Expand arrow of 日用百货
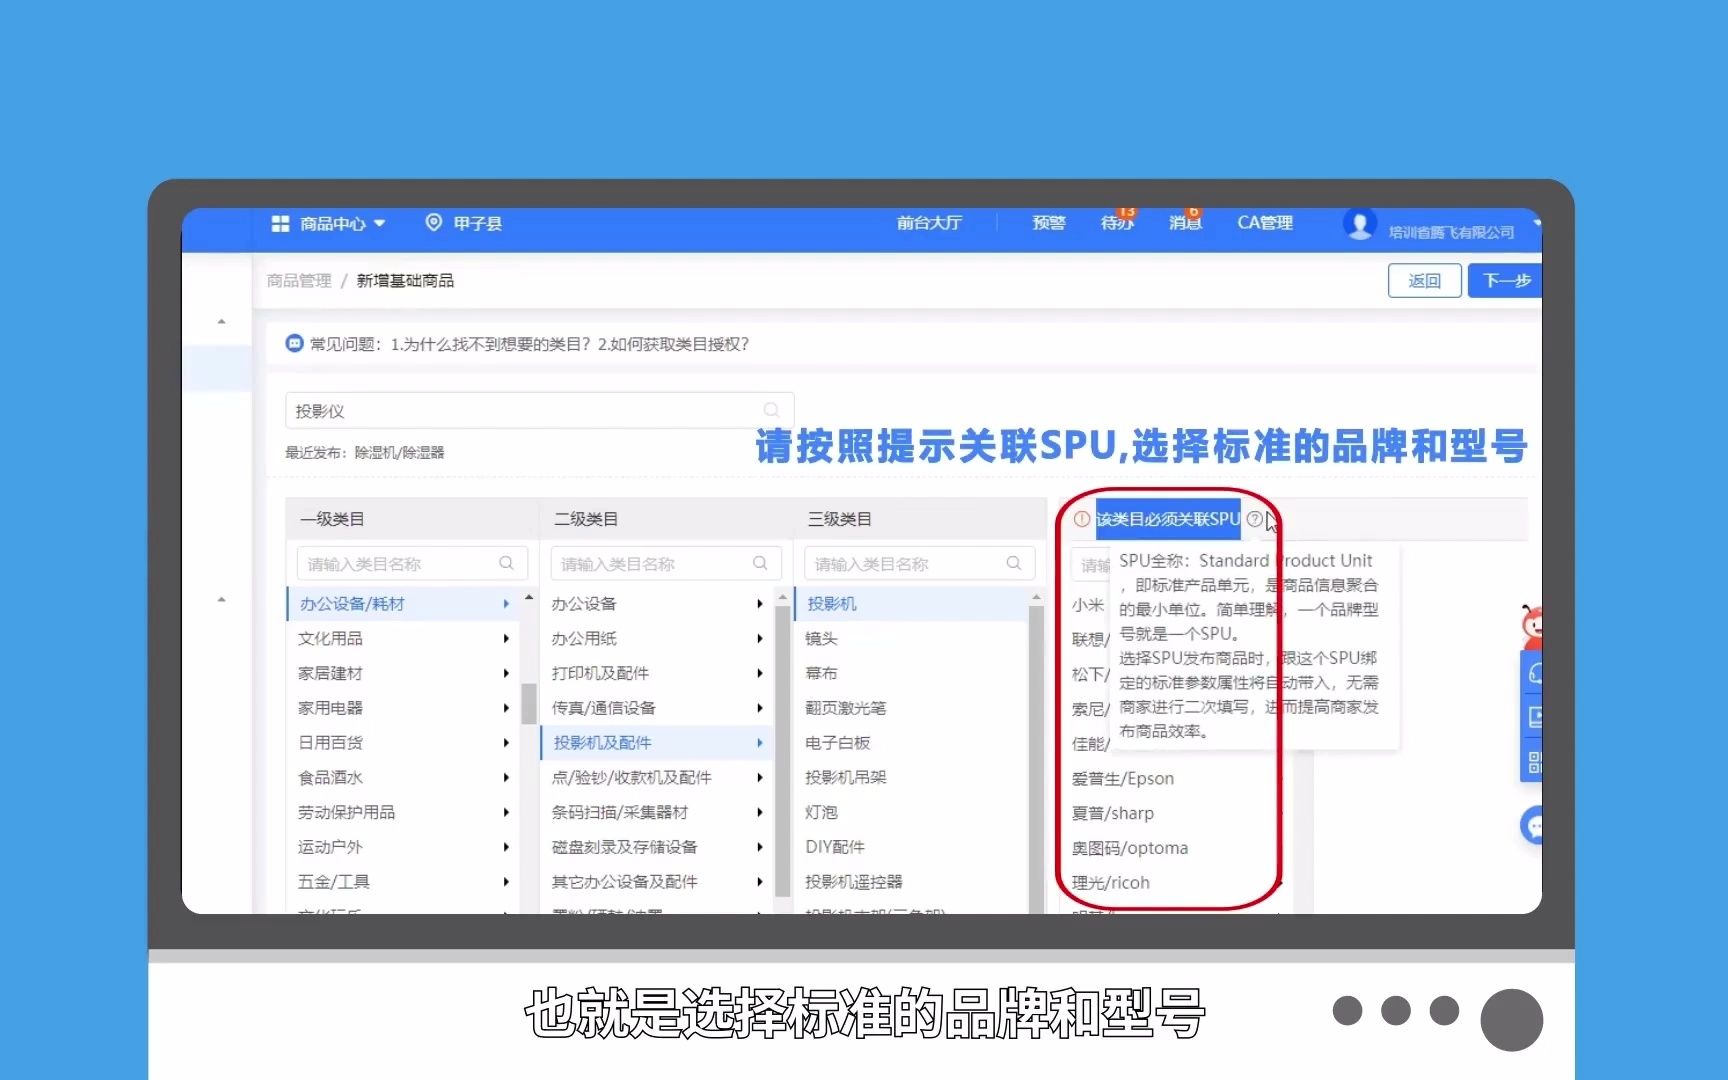 coord(506,743)
